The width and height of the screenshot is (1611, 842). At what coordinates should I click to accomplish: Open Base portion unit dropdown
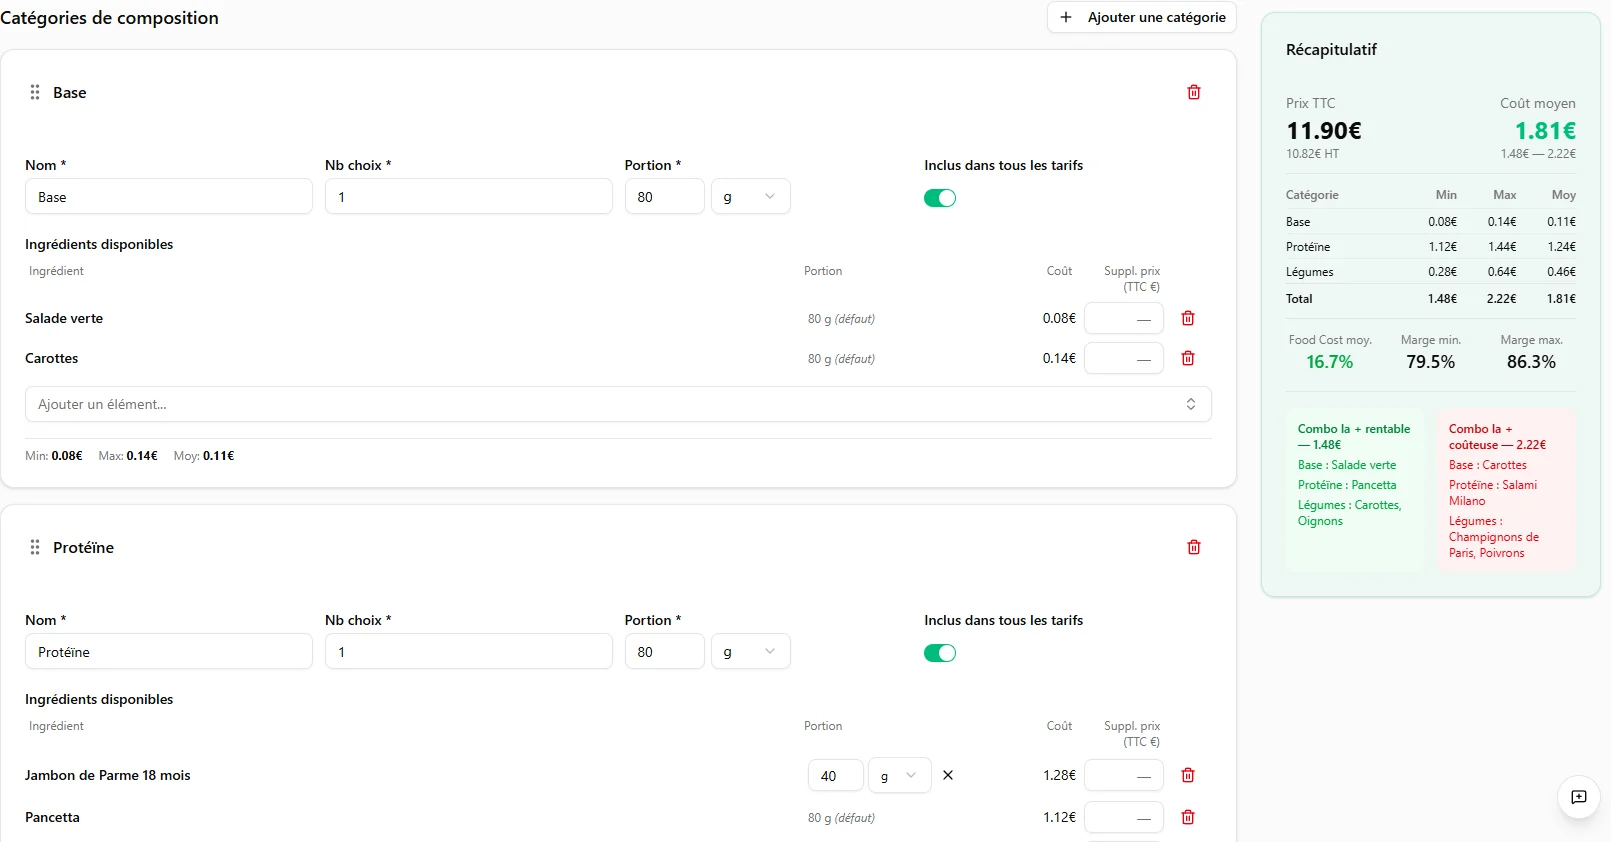pos(750,197)
